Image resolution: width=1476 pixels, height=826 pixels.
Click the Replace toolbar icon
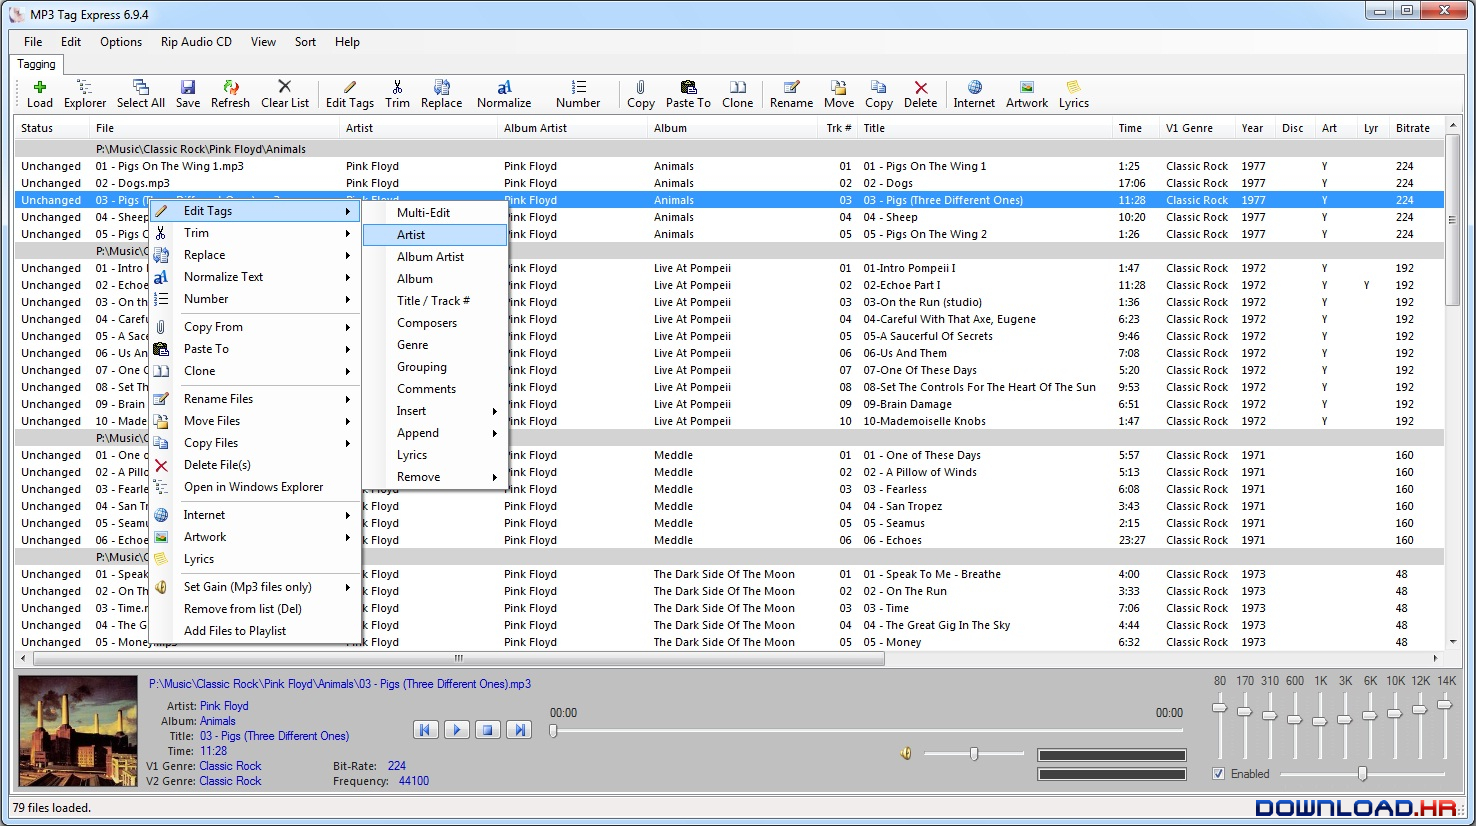[x=442, y=94]
